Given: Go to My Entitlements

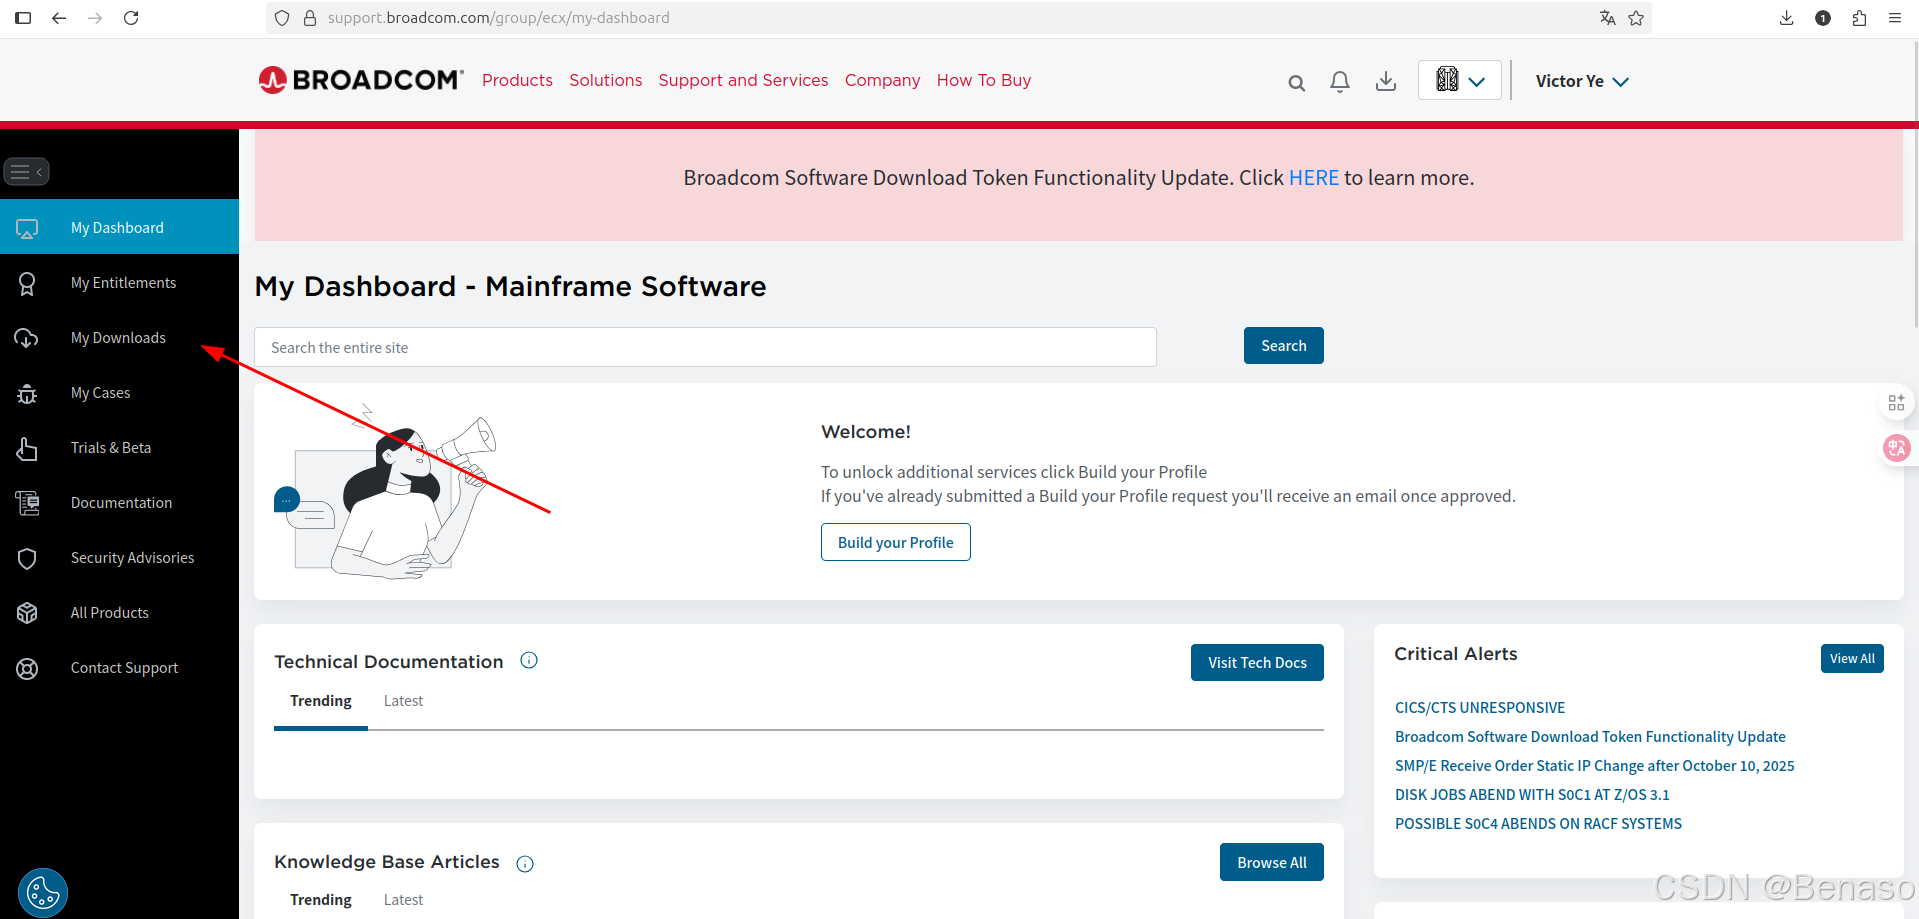Looking at the screenshot, I should [123, 283].
